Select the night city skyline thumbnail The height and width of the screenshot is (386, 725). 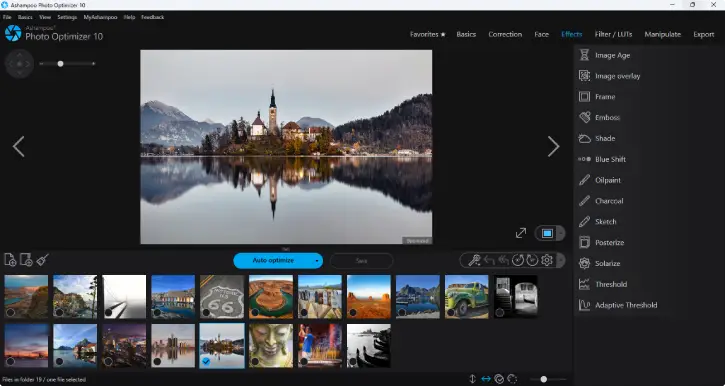click(124, 346)
